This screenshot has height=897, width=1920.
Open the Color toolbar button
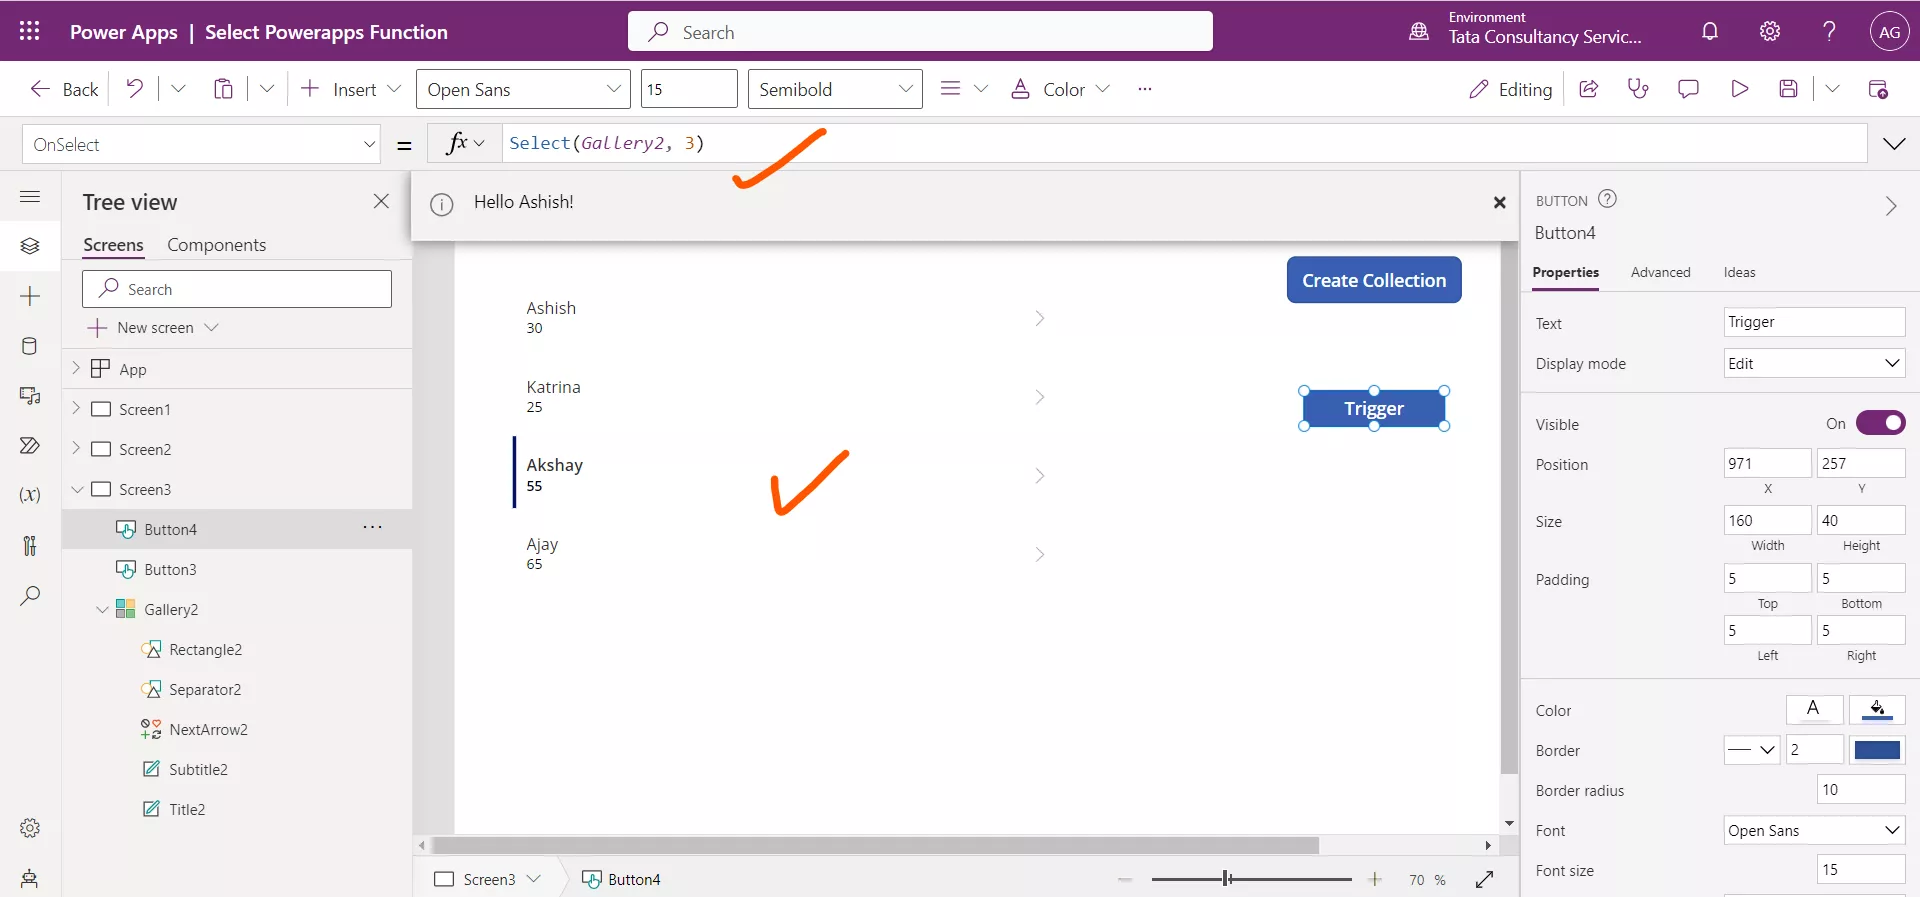1060,89
